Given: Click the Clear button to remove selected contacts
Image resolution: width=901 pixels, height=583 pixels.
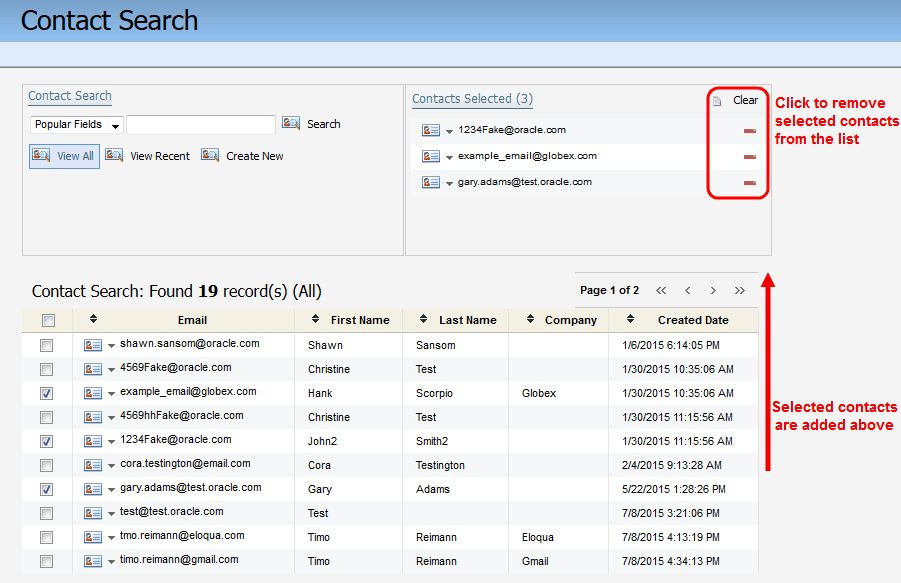Looking at the screenshot, I should 745,100.
